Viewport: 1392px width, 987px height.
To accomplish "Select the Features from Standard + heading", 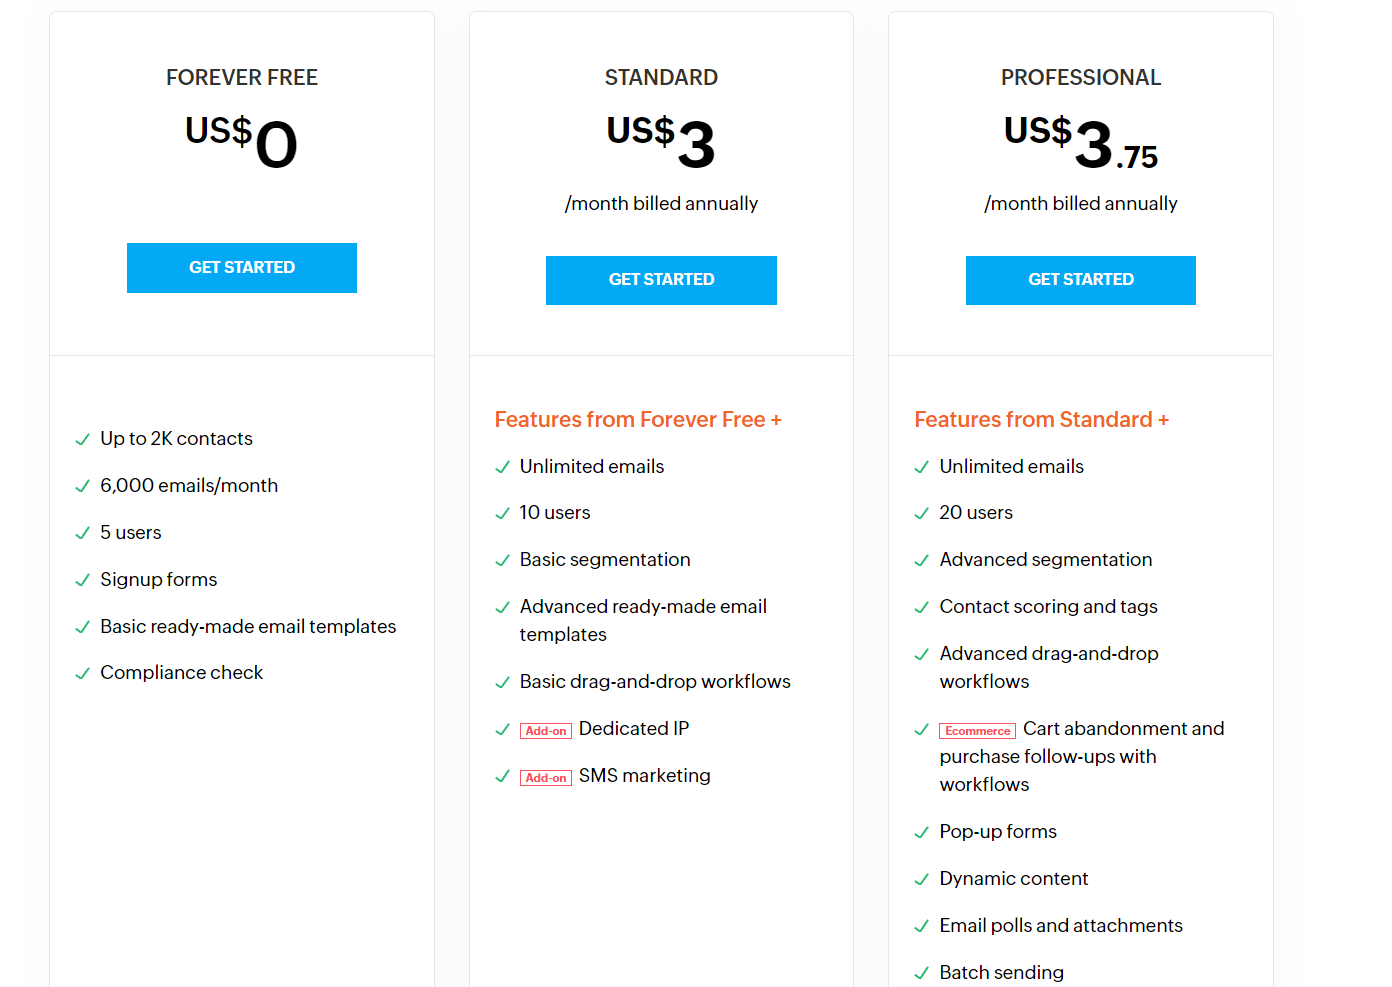I will pos(1042,420).
